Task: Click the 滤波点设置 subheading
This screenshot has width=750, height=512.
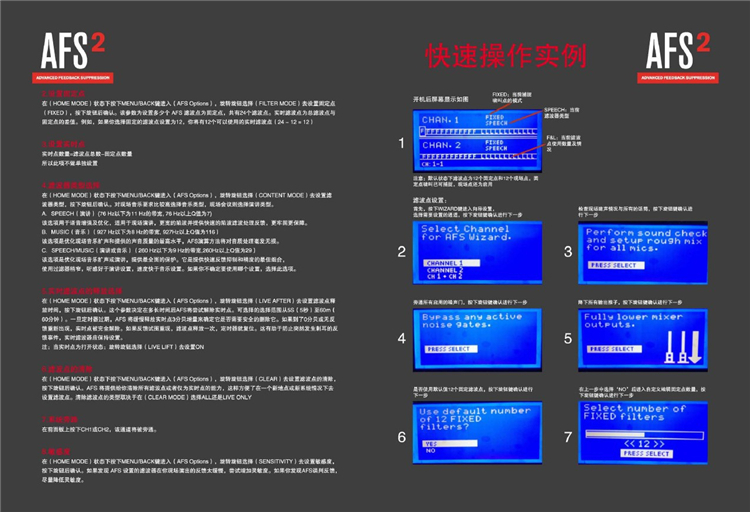Action: (x=430, y=200)
